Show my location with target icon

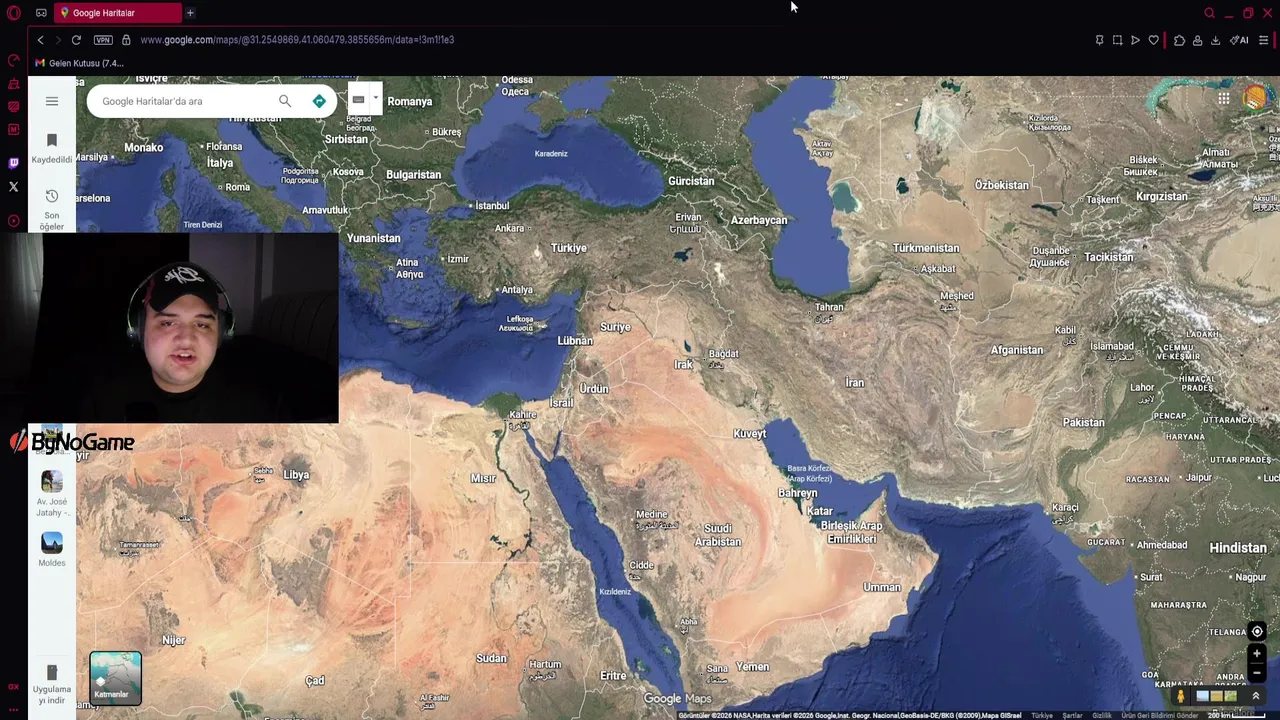[1257, 631]
